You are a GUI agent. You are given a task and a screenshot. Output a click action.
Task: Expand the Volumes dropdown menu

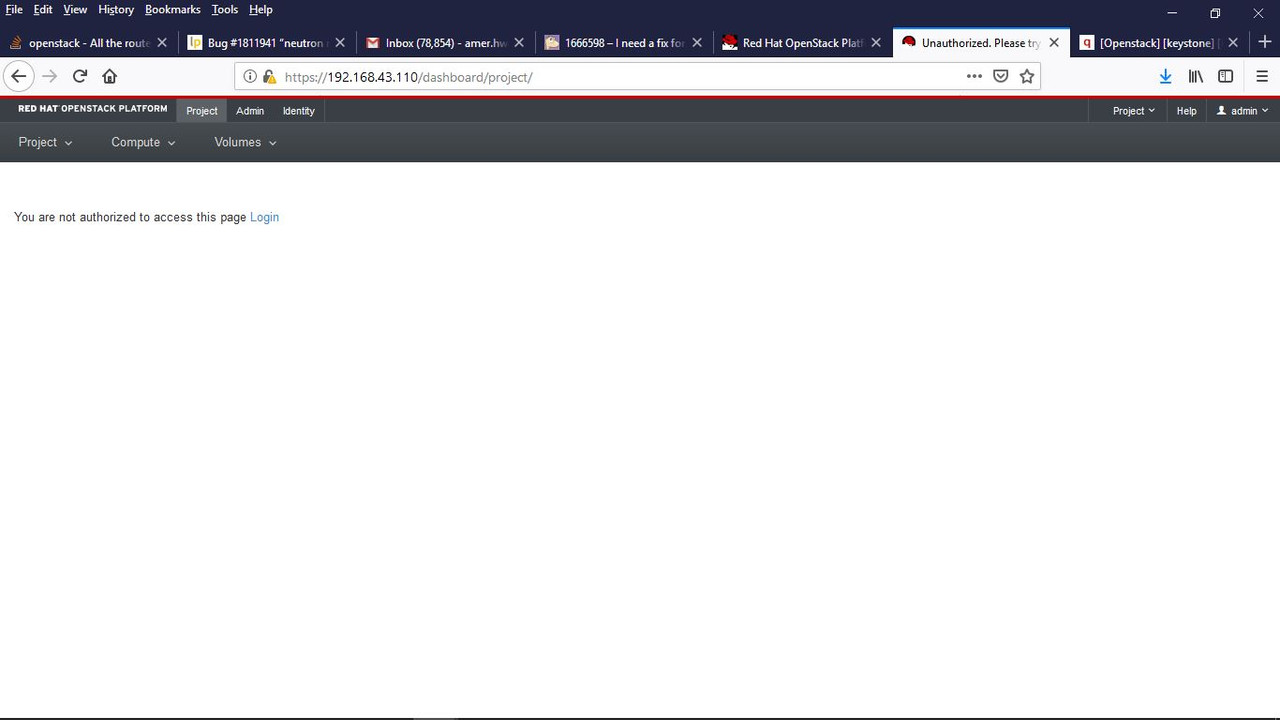[245, 142]
